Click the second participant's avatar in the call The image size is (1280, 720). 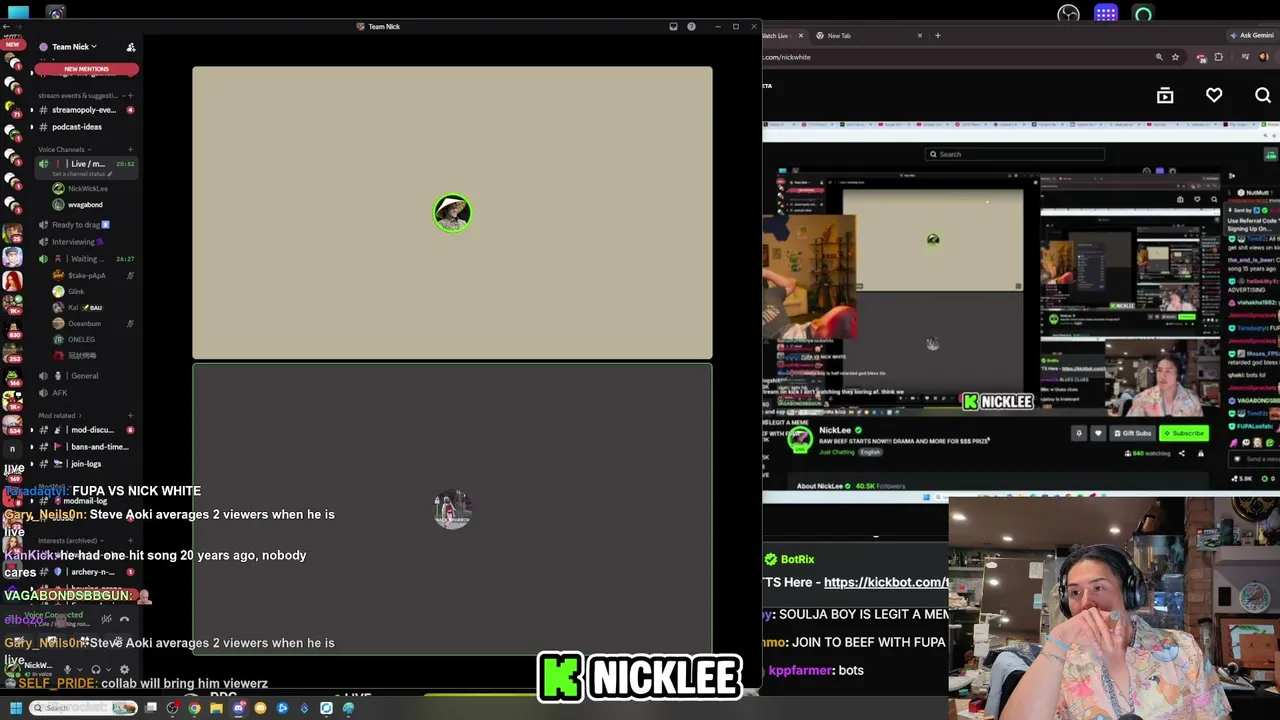(x=453, y=509)
